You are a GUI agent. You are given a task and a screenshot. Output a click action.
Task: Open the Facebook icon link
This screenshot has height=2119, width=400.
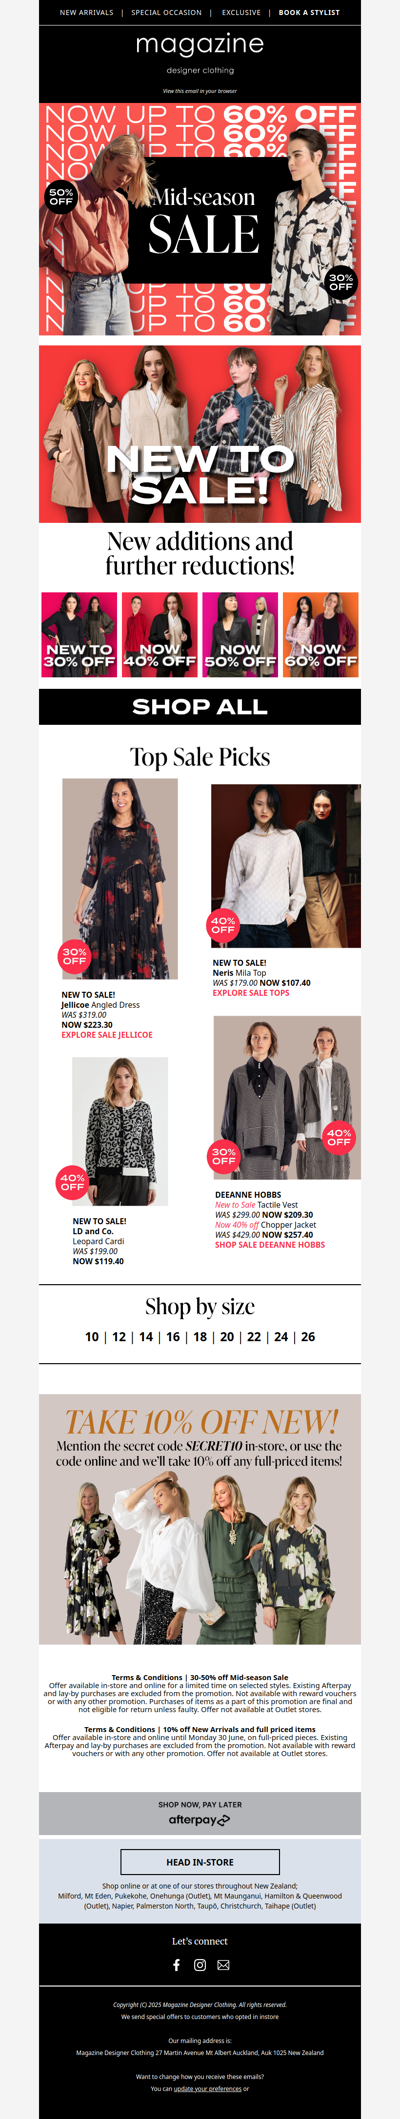[x=177, y=1965]
